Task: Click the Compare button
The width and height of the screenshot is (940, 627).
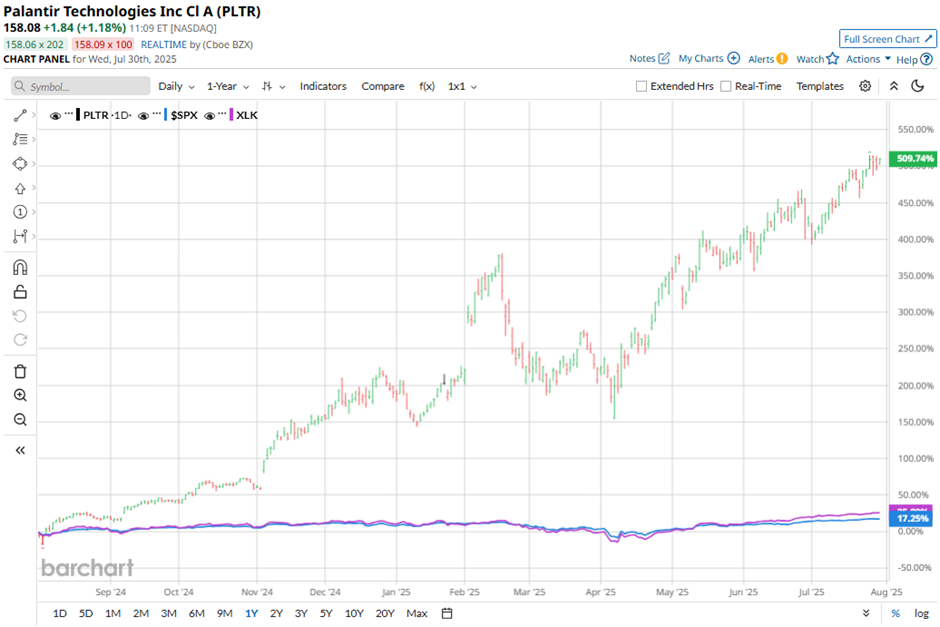Action: [382, 86]
